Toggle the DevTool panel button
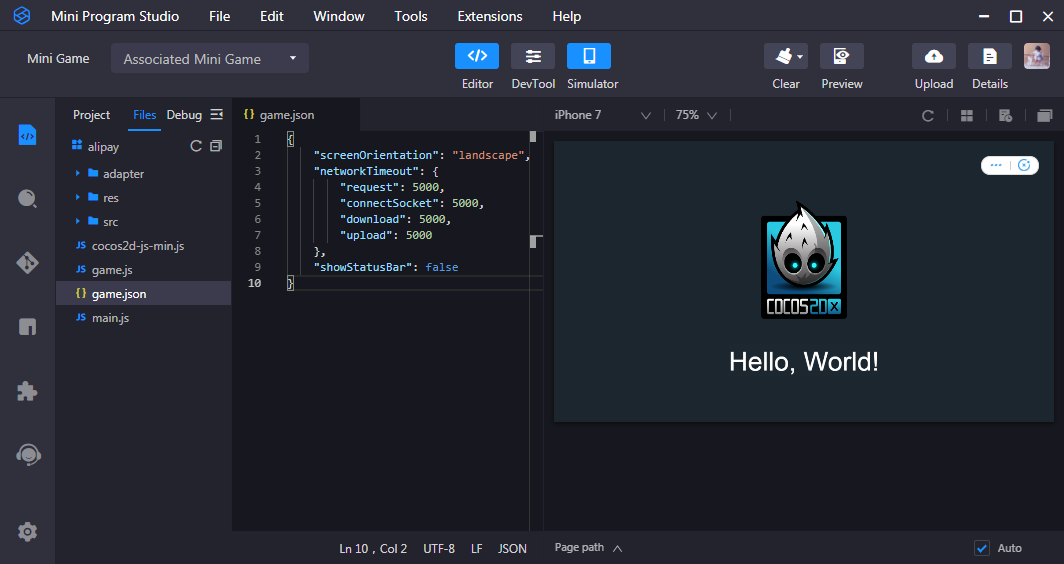Viewport: 1064px width, 564px height. pos(533,56)
